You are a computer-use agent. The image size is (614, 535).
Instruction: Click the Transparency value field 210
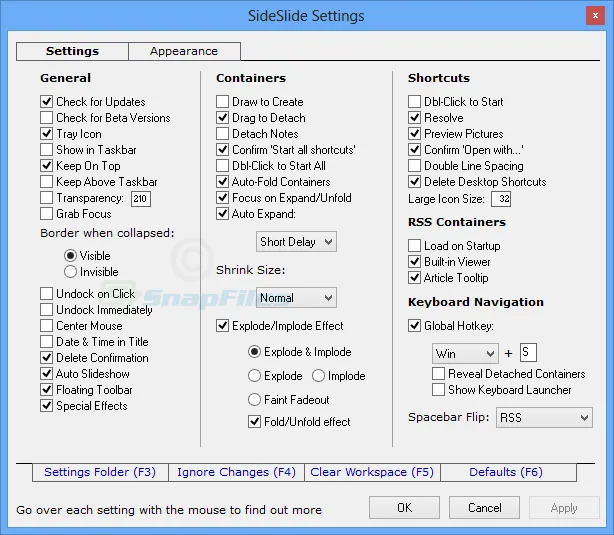pyautogui.click(x=141, y=199)
